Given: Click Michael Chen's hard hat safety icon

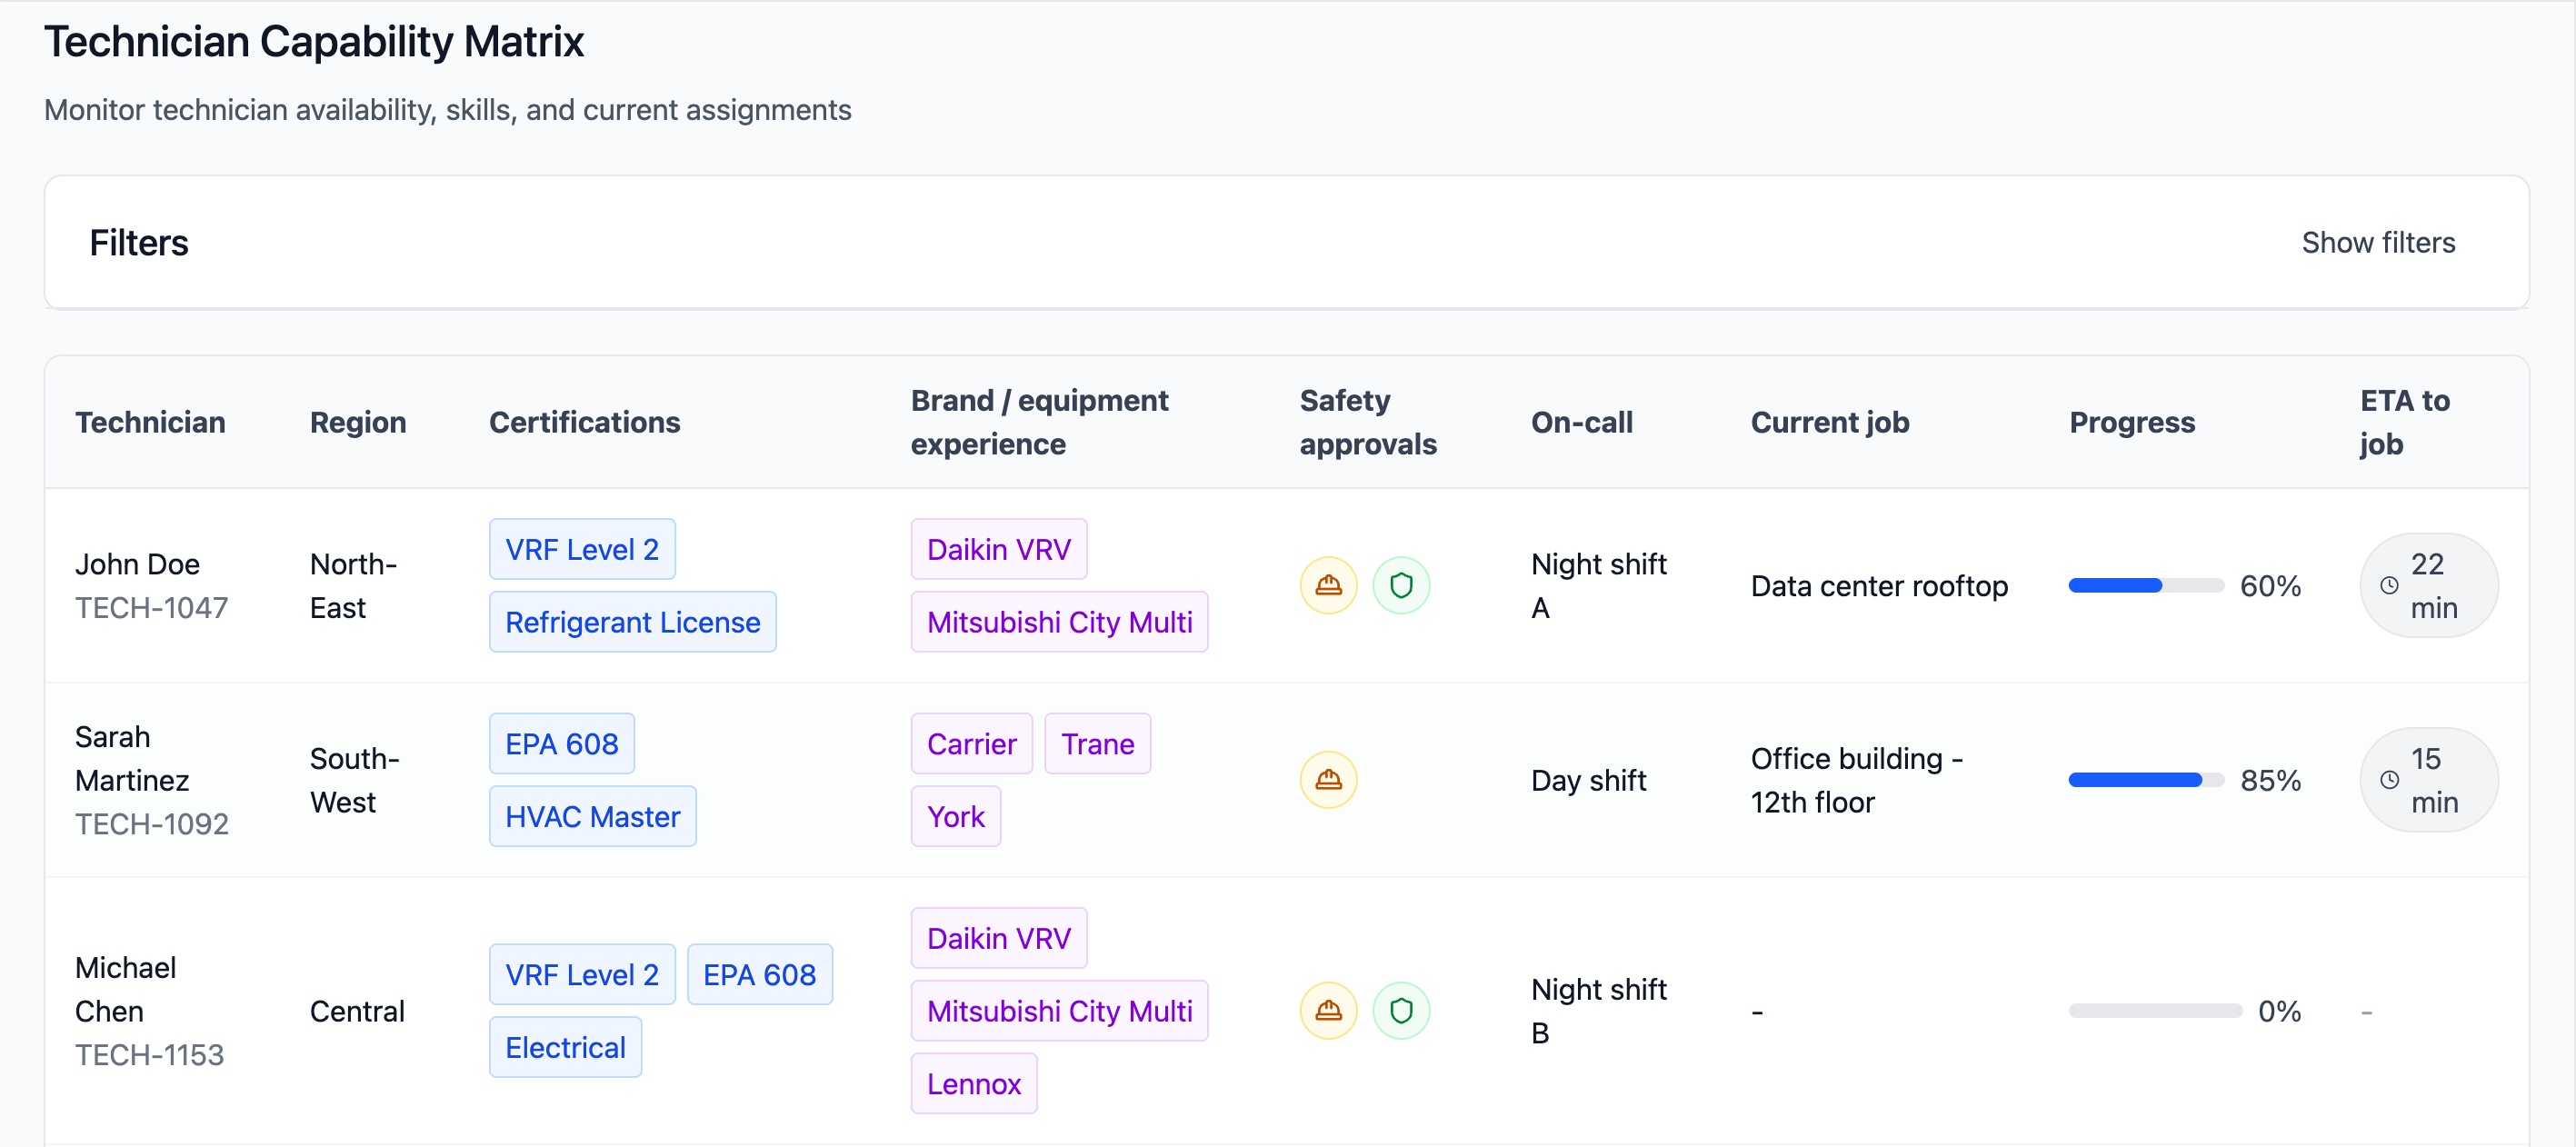Looking at the screenshot, I should pyautogui.click(x=1328, y=1011).
